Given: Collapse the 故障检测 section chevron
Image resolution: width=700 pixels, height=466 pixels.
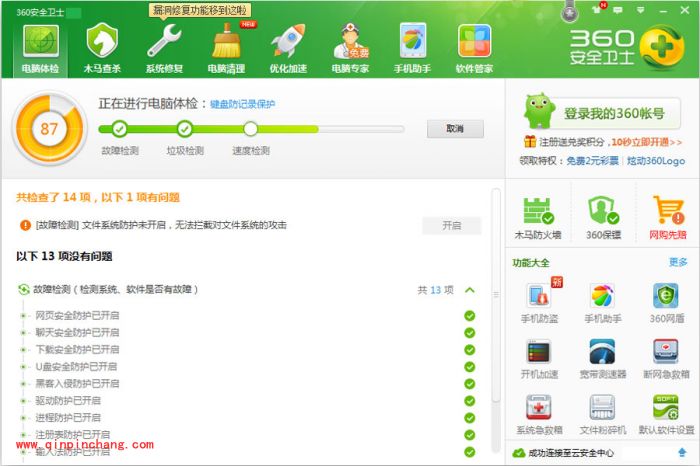Looking at the screenshot, I should pyautogui.click(x=470, y=290).
